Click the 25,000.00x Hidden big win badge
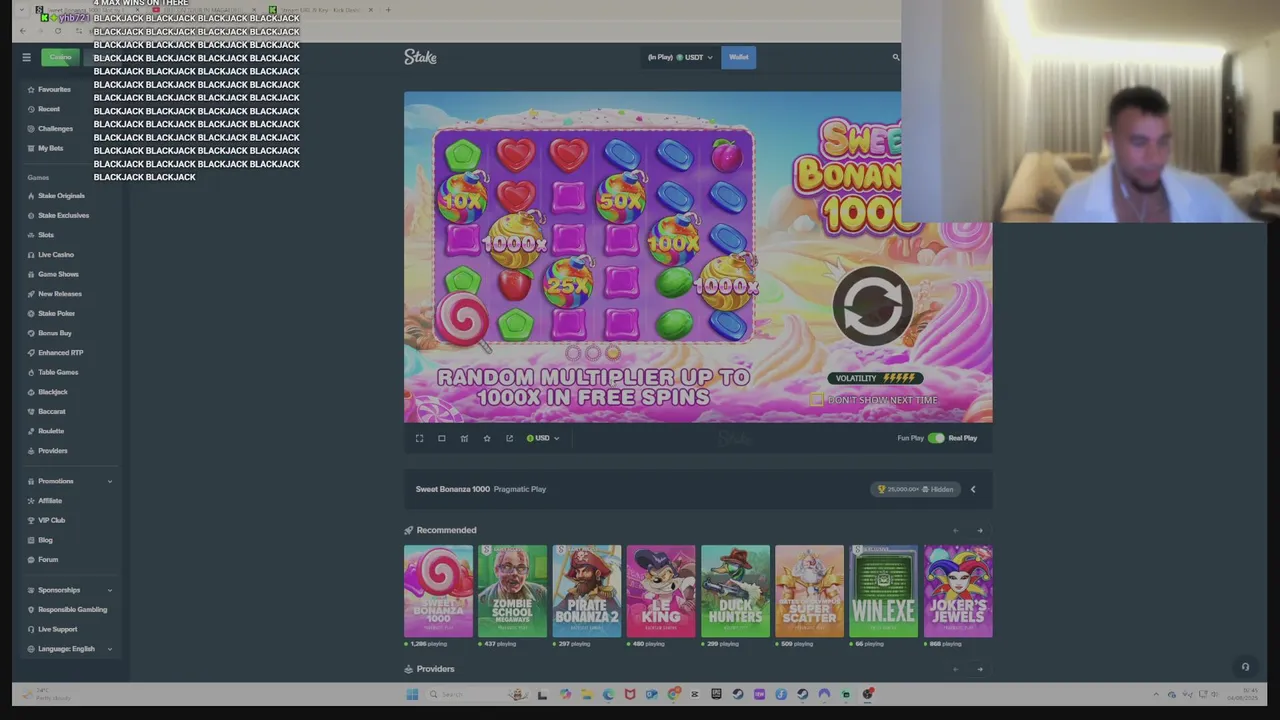Viewport: 1280px width, 720px height. tap(915, 489)
